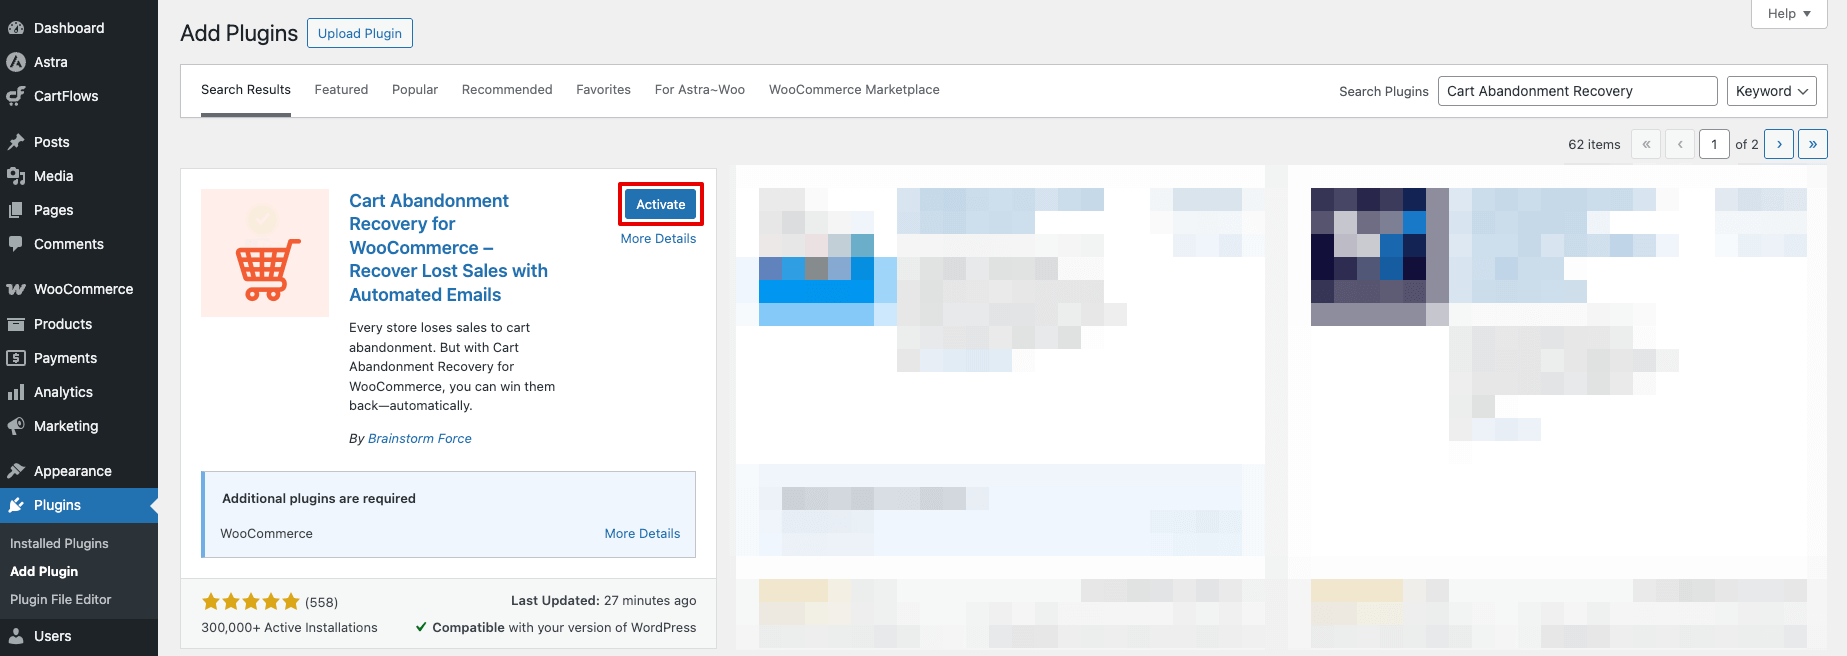Open the Cart Abandonment Recovery title link
The width and height of the screenshot is (1847, 656).
(449, 248)
